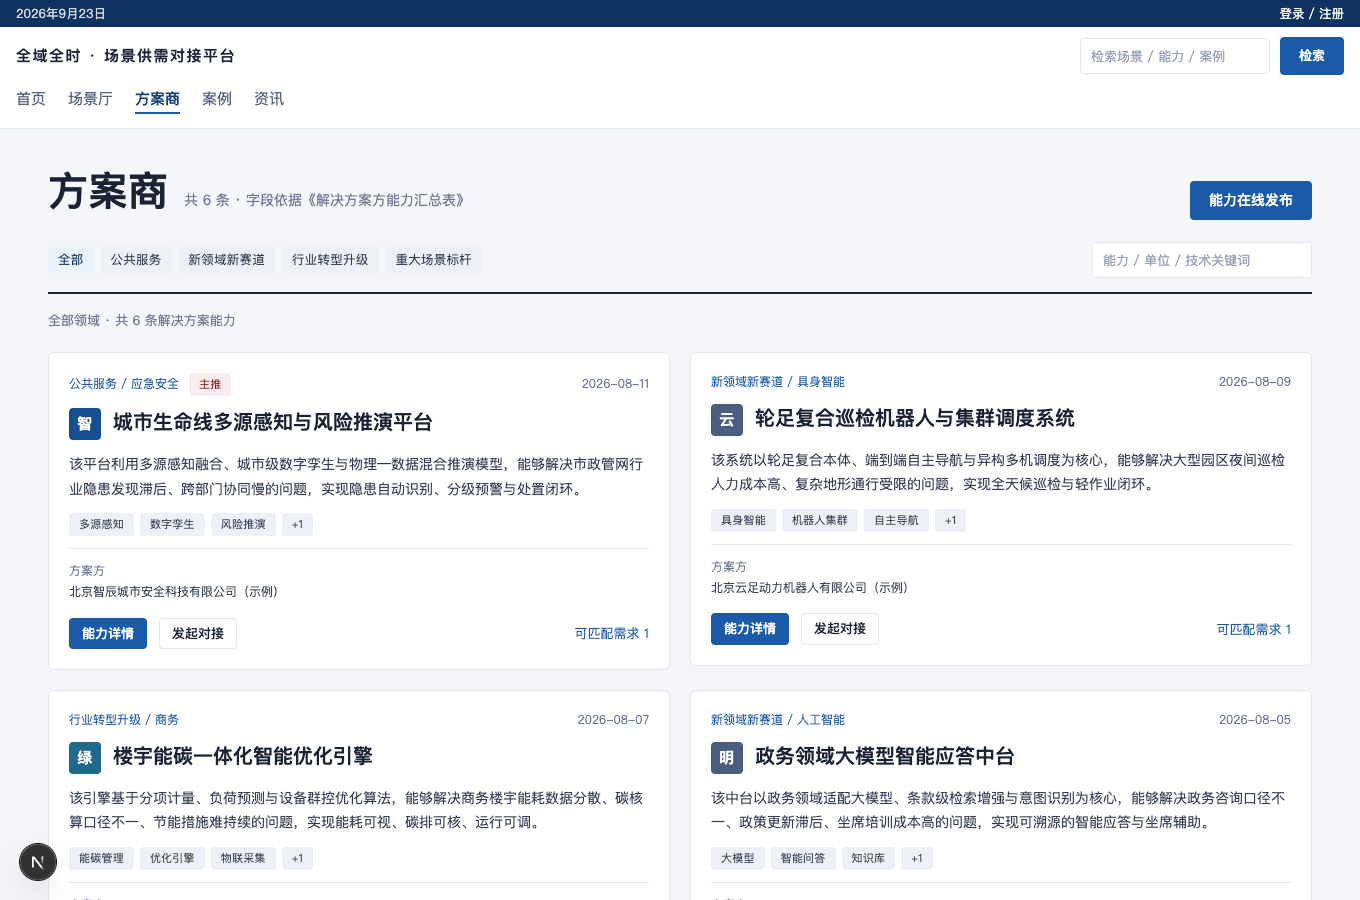
Task: Open the 城市生命线多源感知与风险推演平台 title
Action: [x=273, y=423]
